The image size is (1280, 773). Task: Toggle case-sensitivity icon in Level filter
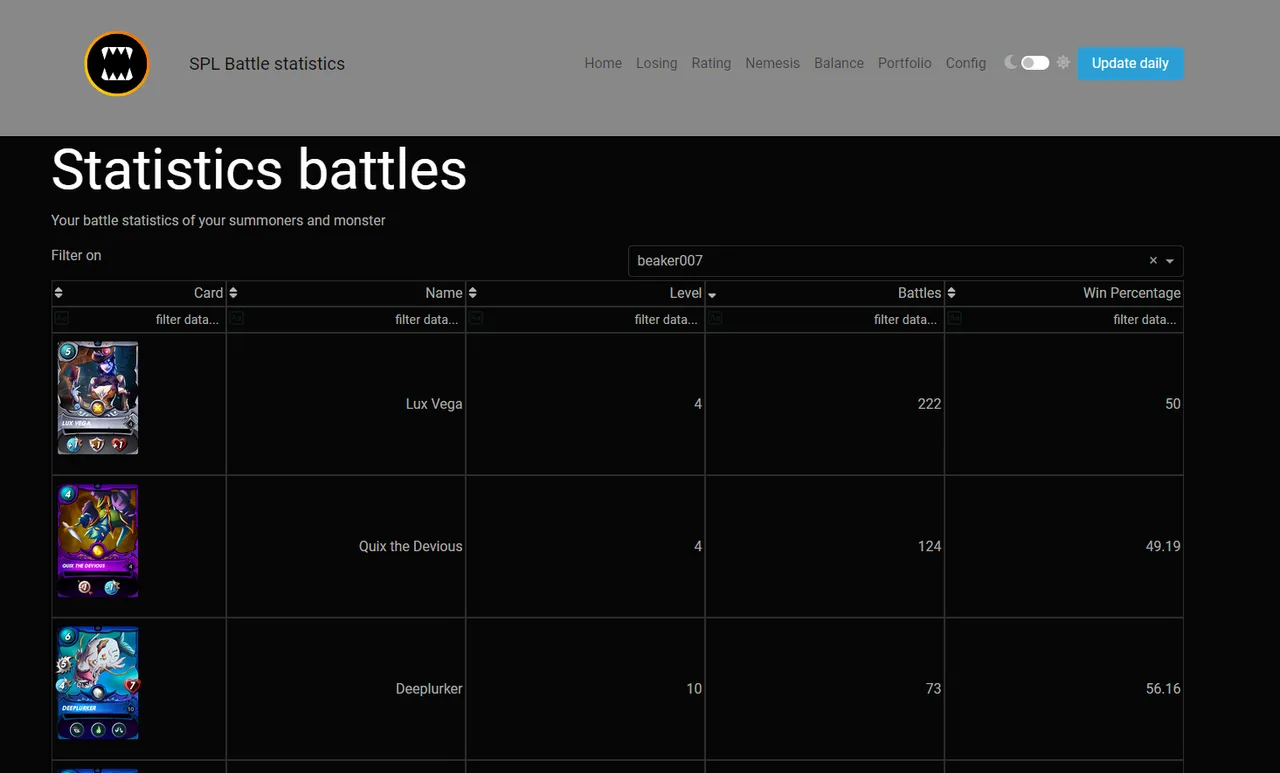click(x=476, y=318)
